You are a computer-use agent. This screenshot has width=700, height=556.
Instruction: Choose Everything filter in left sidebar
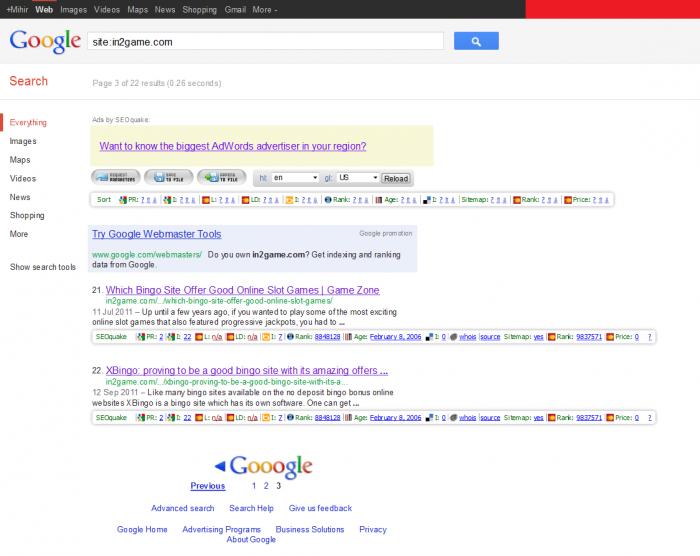tap(28, 122)
